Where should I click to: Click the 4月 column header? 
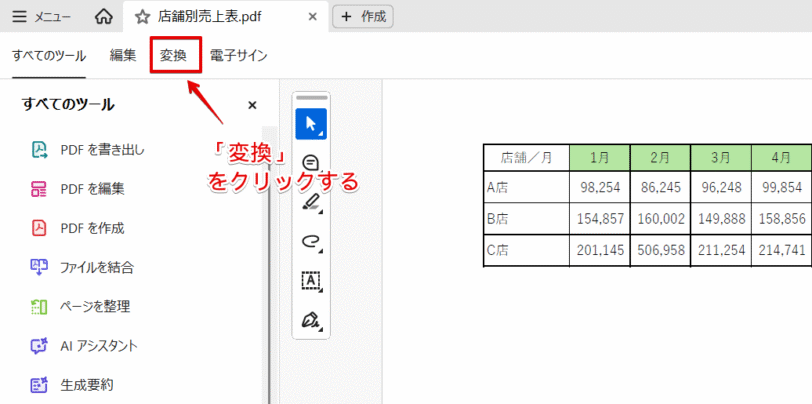point(781,158)
